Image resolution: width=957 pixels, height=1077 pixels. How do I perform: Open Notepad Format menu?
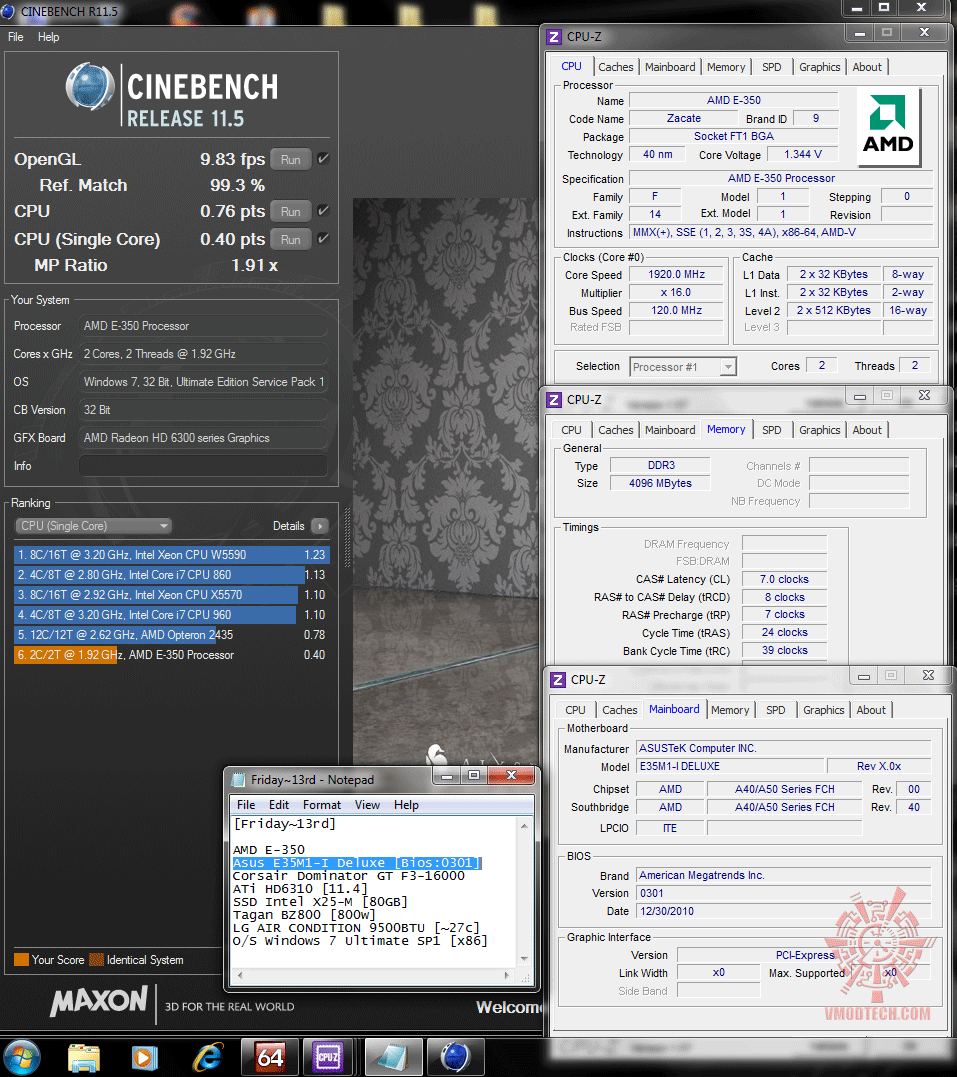pos(322,805)
